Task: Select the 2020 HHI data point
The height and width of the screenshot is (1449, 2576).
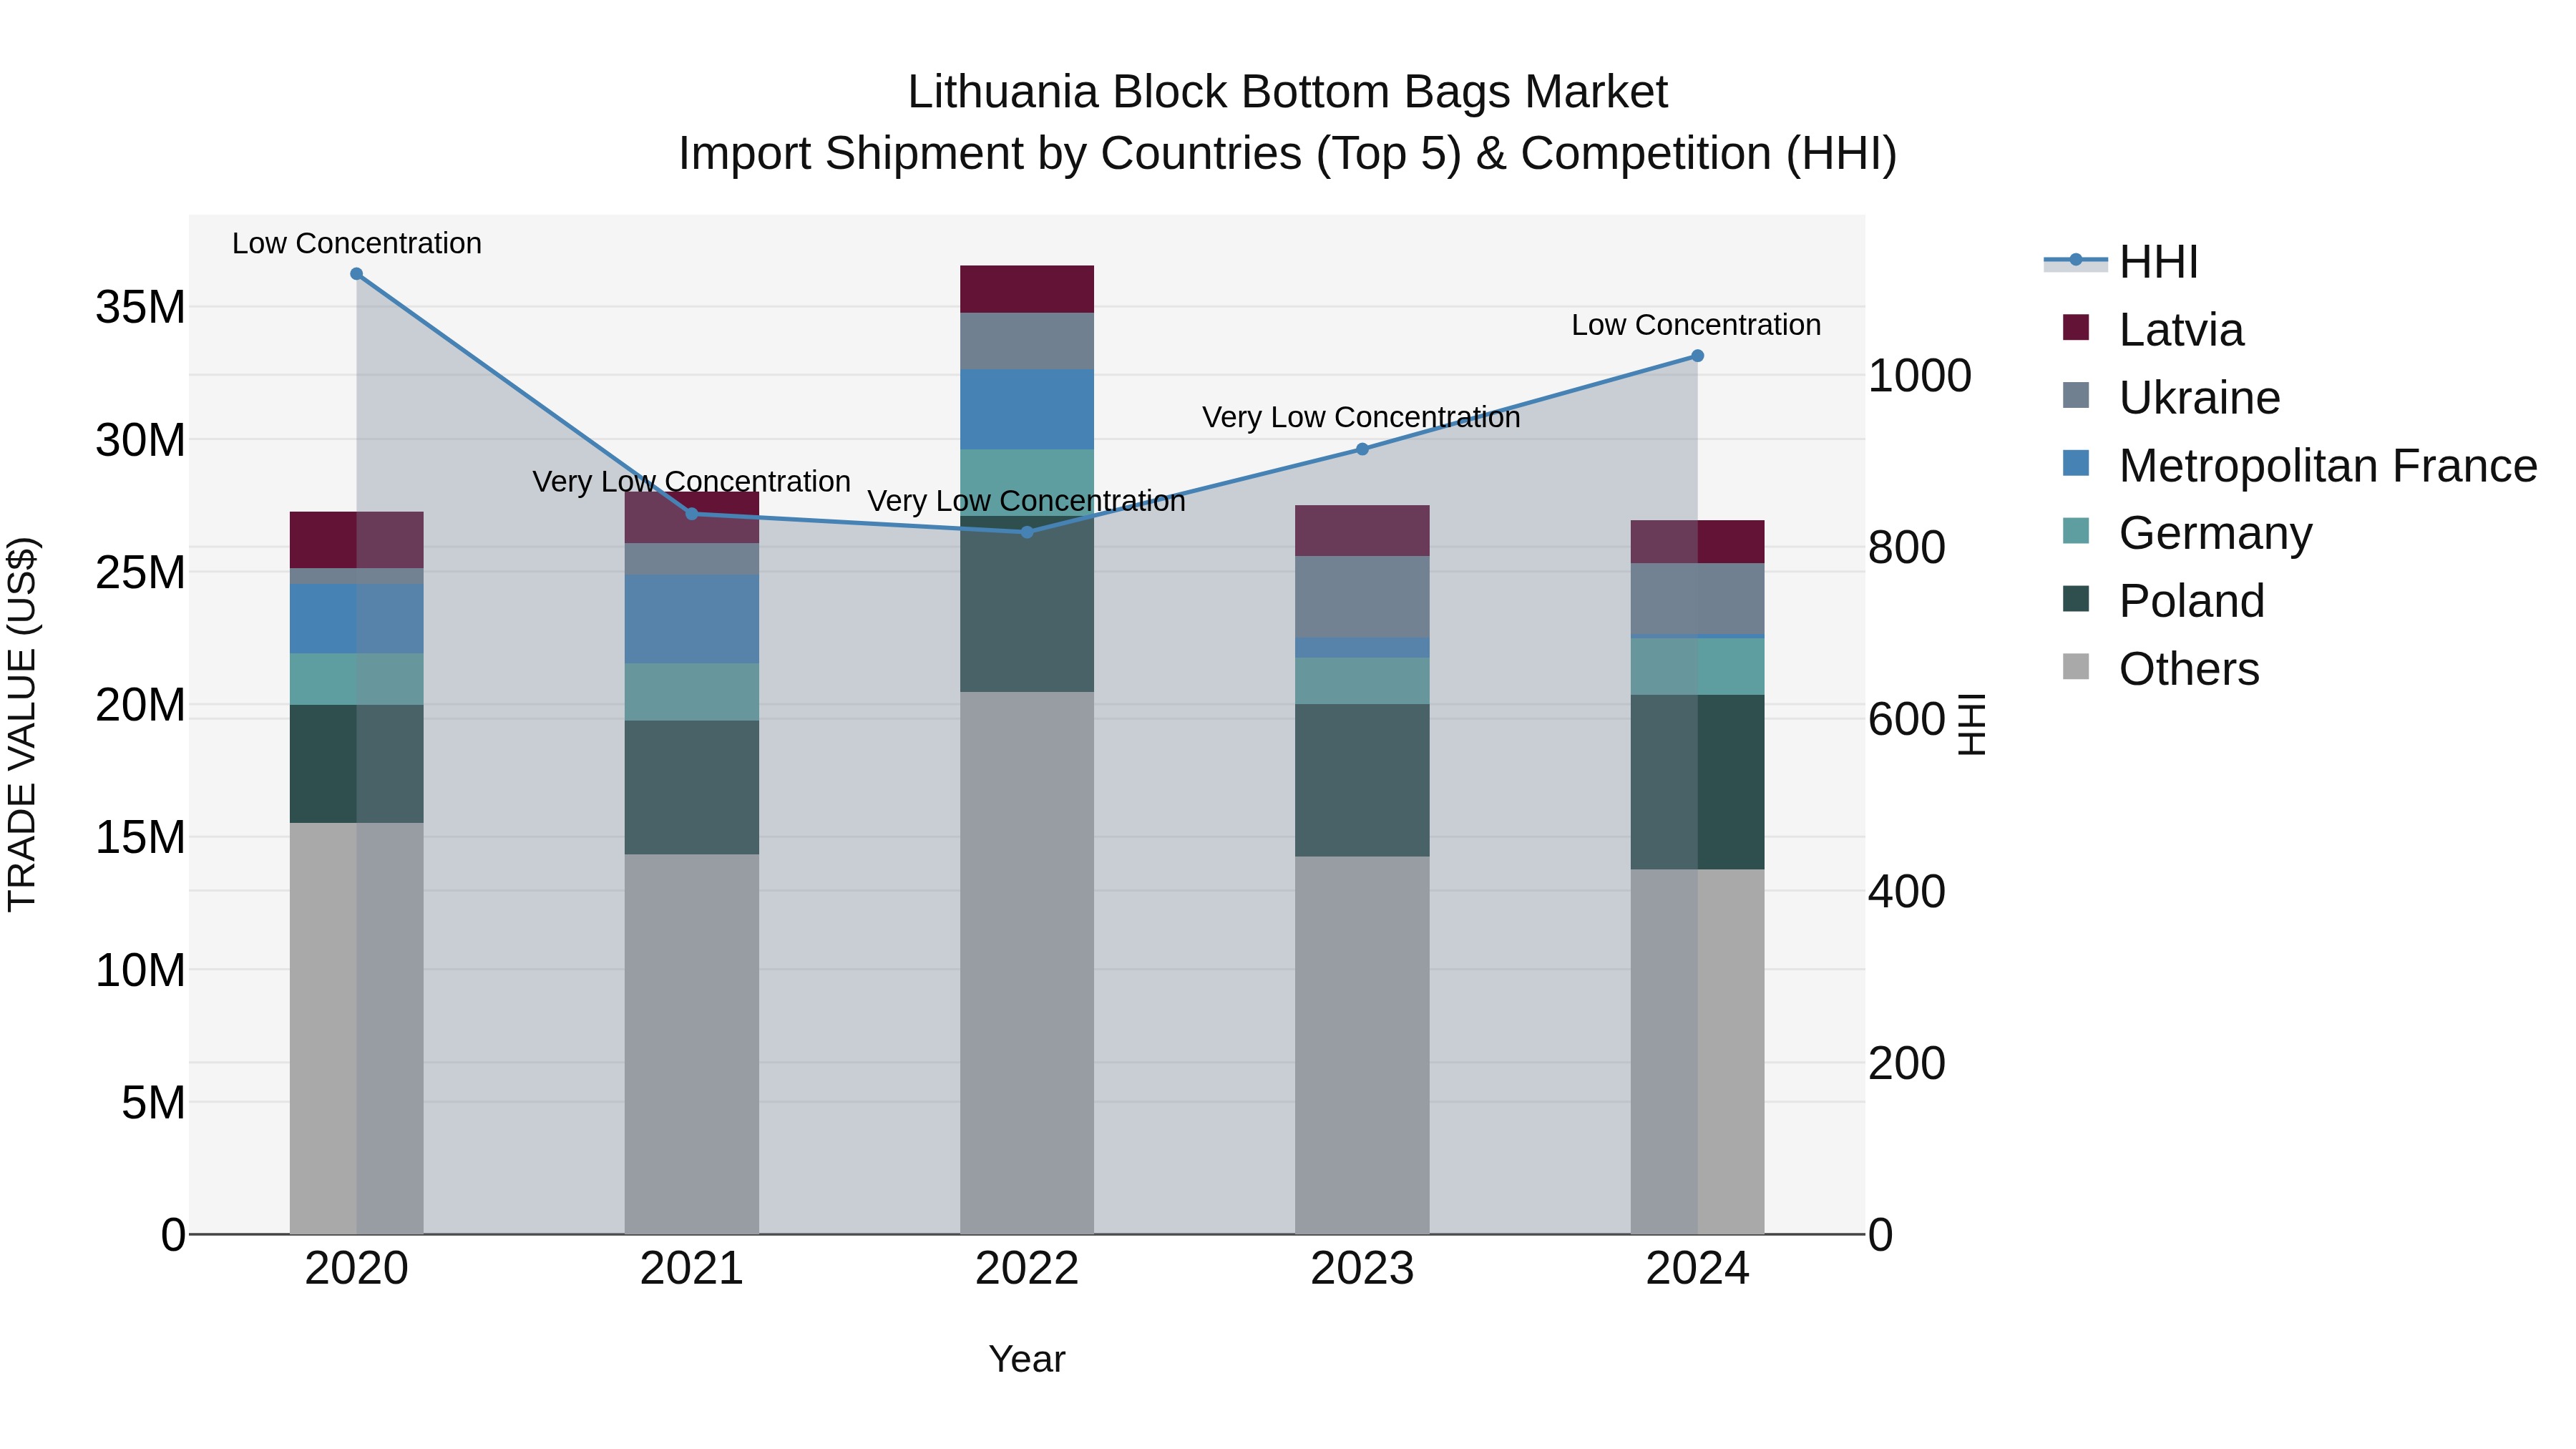Action: (357, 274)
